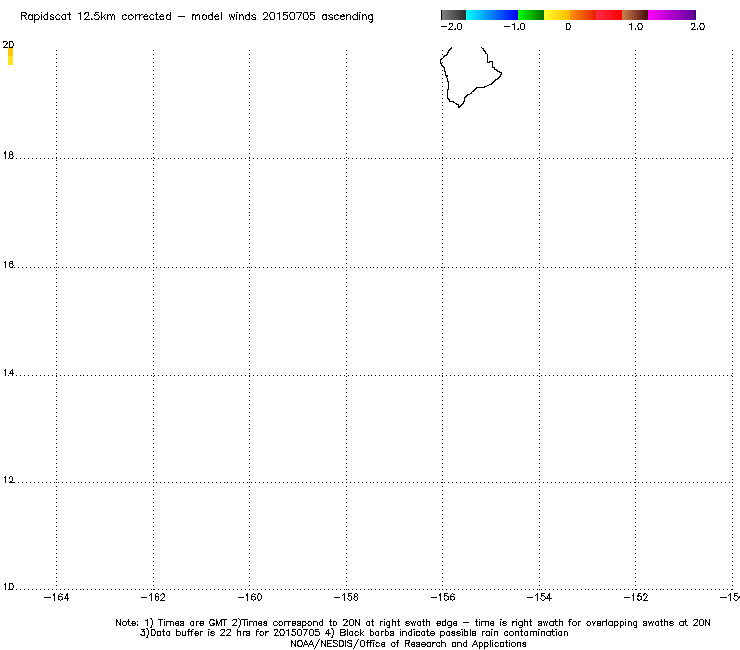Click the -1.0 color scale label
Image resolution: width=740 pixels, height=650 pixels.
click(514, 27)
